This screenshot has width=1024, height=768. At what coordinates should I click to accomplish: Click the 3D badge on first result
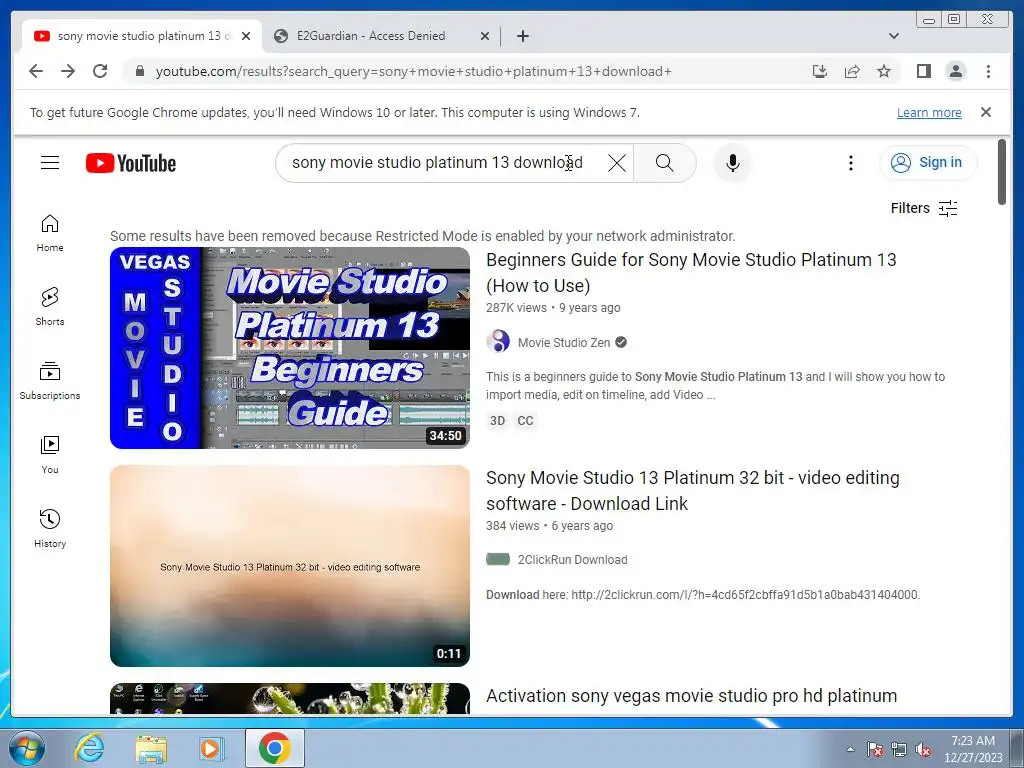pyautogui.click(x=497, y=421)
